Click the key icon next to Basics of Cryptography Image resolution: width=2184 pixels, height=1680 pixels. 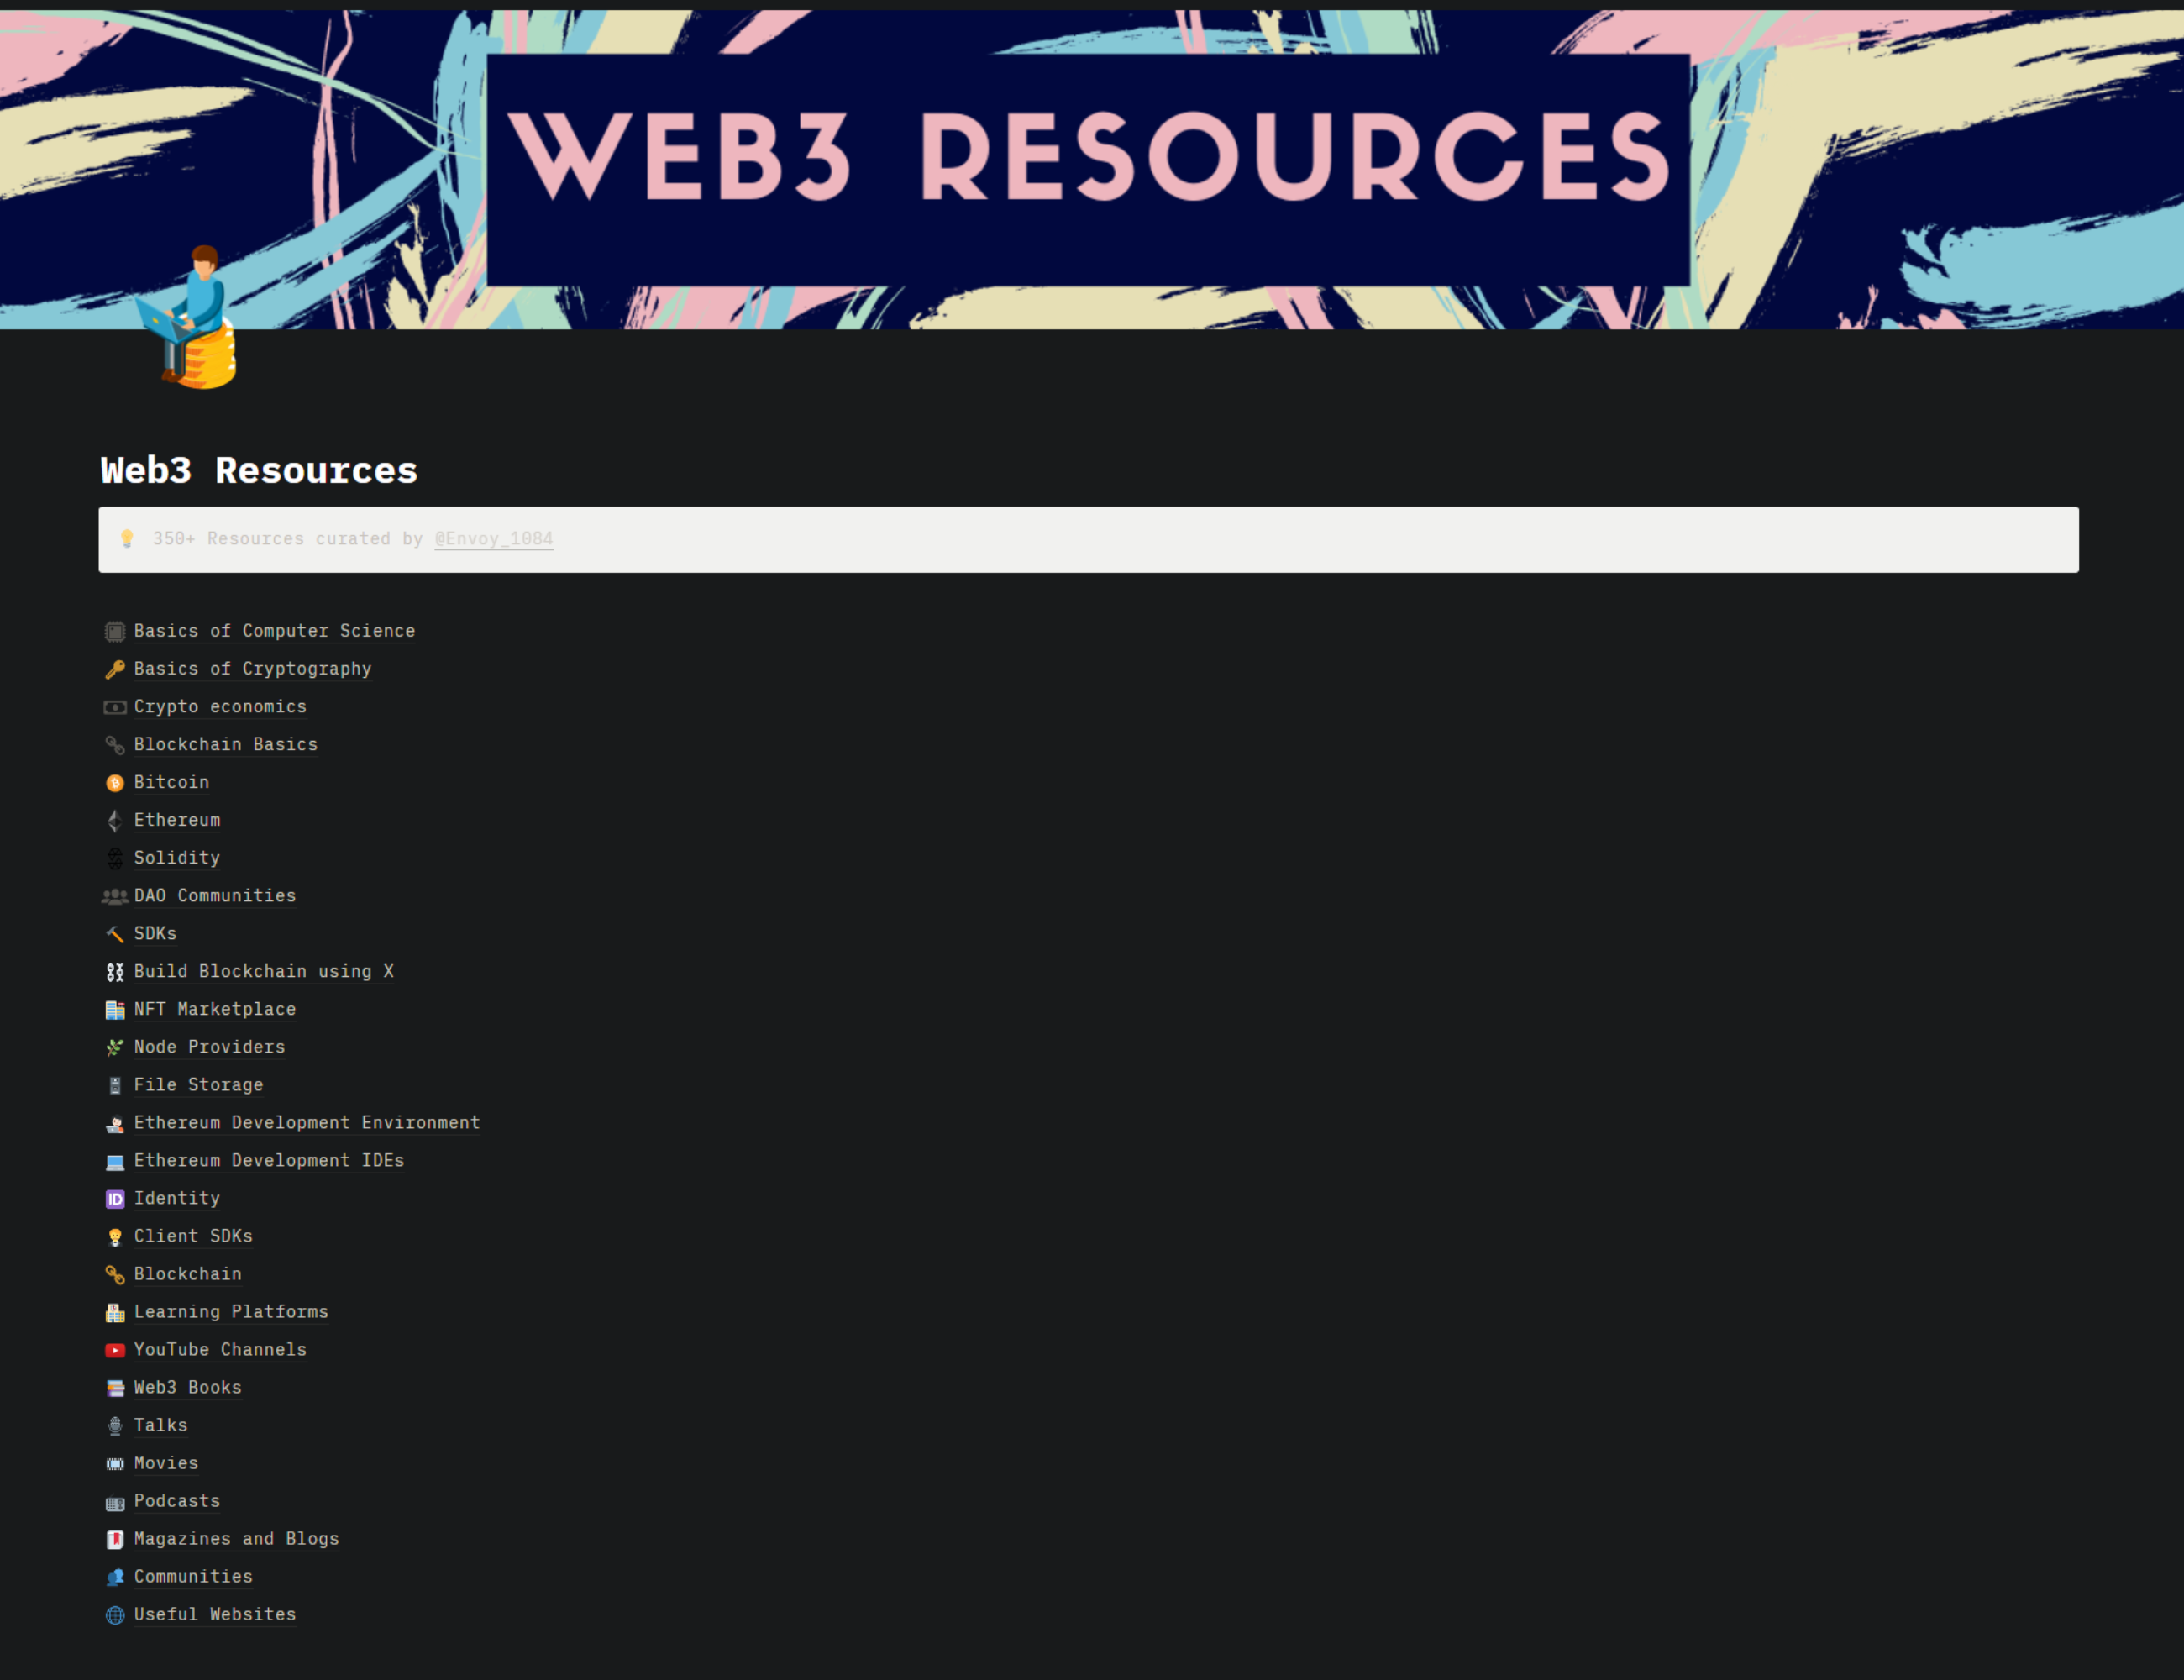point(115,669)
